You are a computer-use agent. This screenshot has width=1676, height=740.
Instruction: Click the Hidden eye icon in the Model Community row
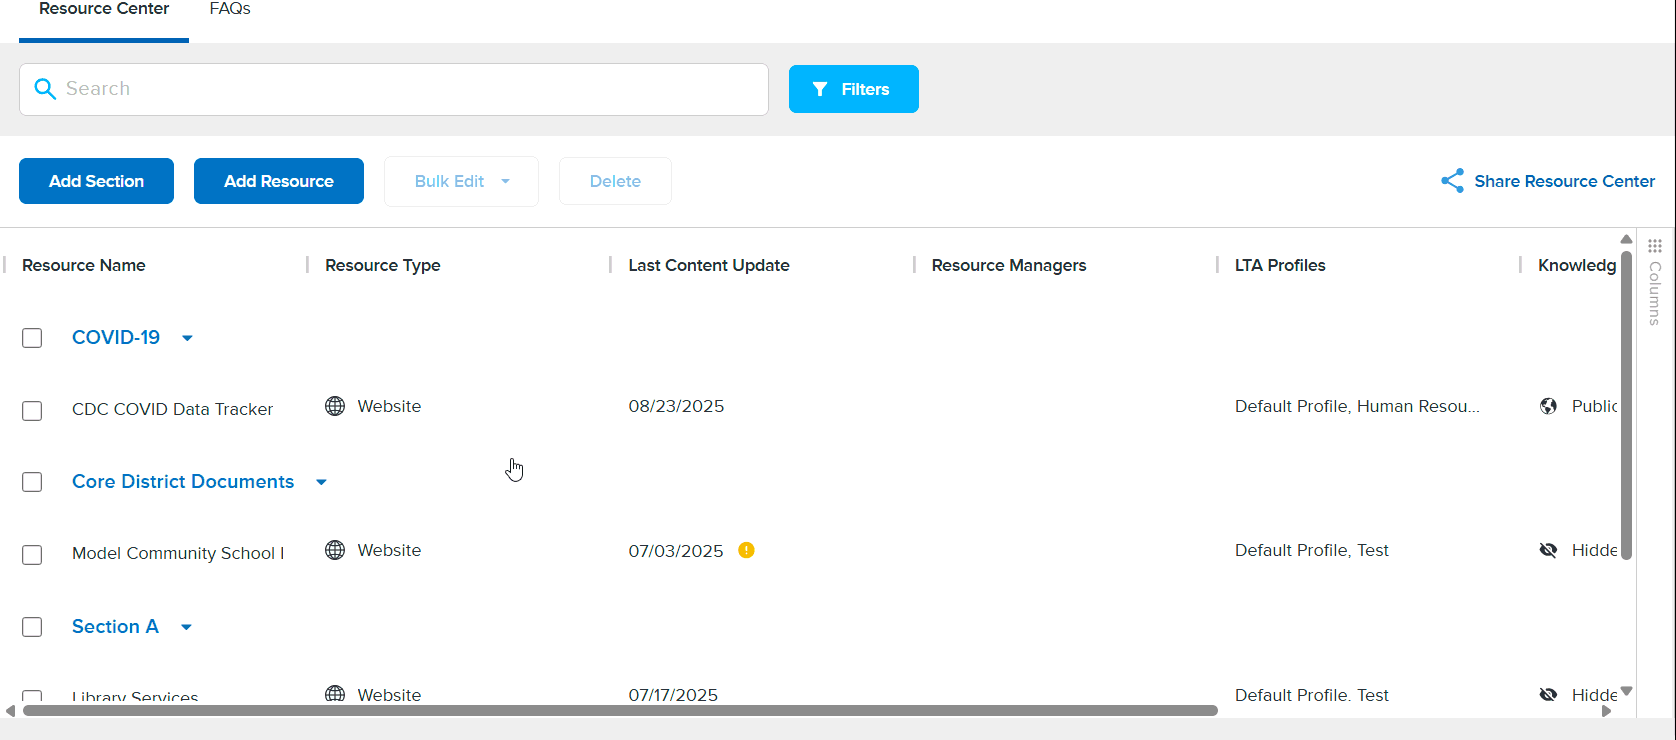1548,550
